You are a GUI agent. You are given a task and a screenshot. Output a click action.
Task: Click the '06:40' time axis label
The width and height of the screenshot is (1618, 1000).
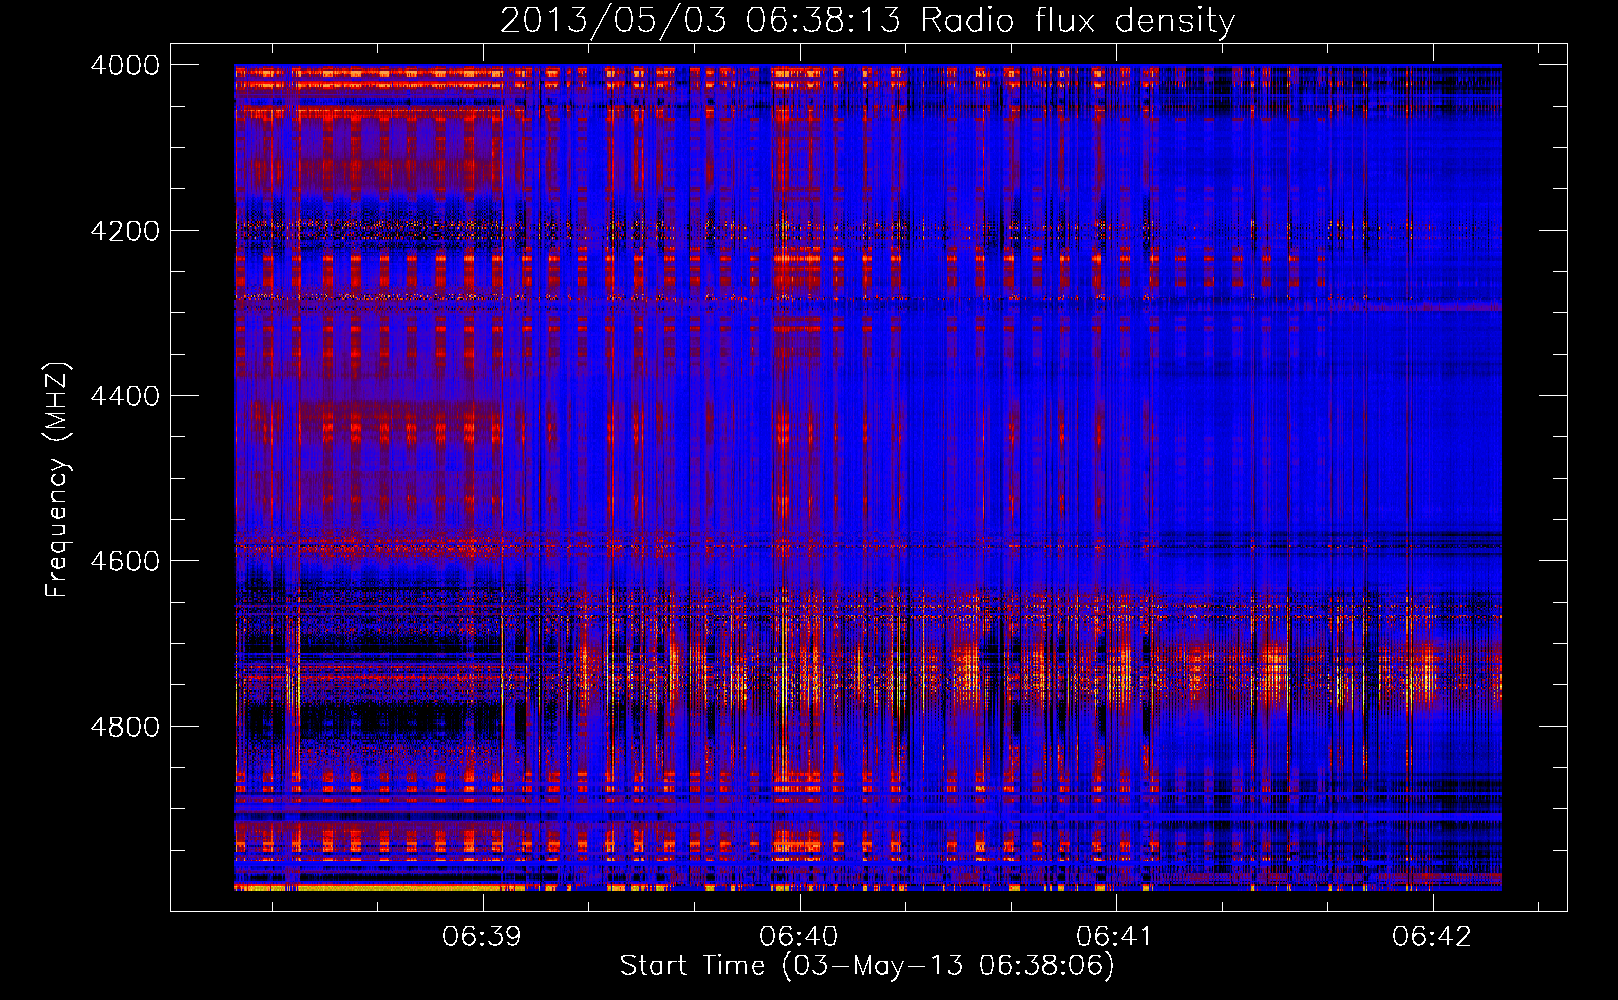pyautogui.click(x=799, y=937)
